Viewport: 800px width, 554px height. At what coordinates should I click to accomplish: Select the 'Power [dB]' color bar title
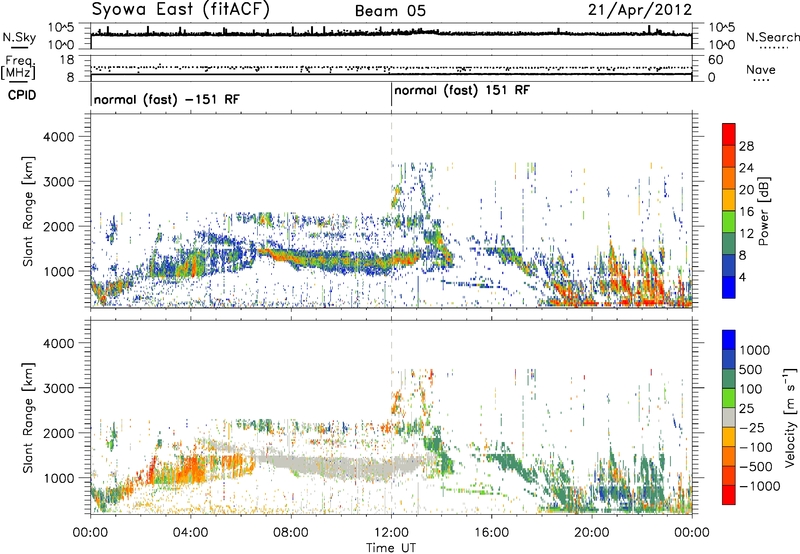pos(764,211)
